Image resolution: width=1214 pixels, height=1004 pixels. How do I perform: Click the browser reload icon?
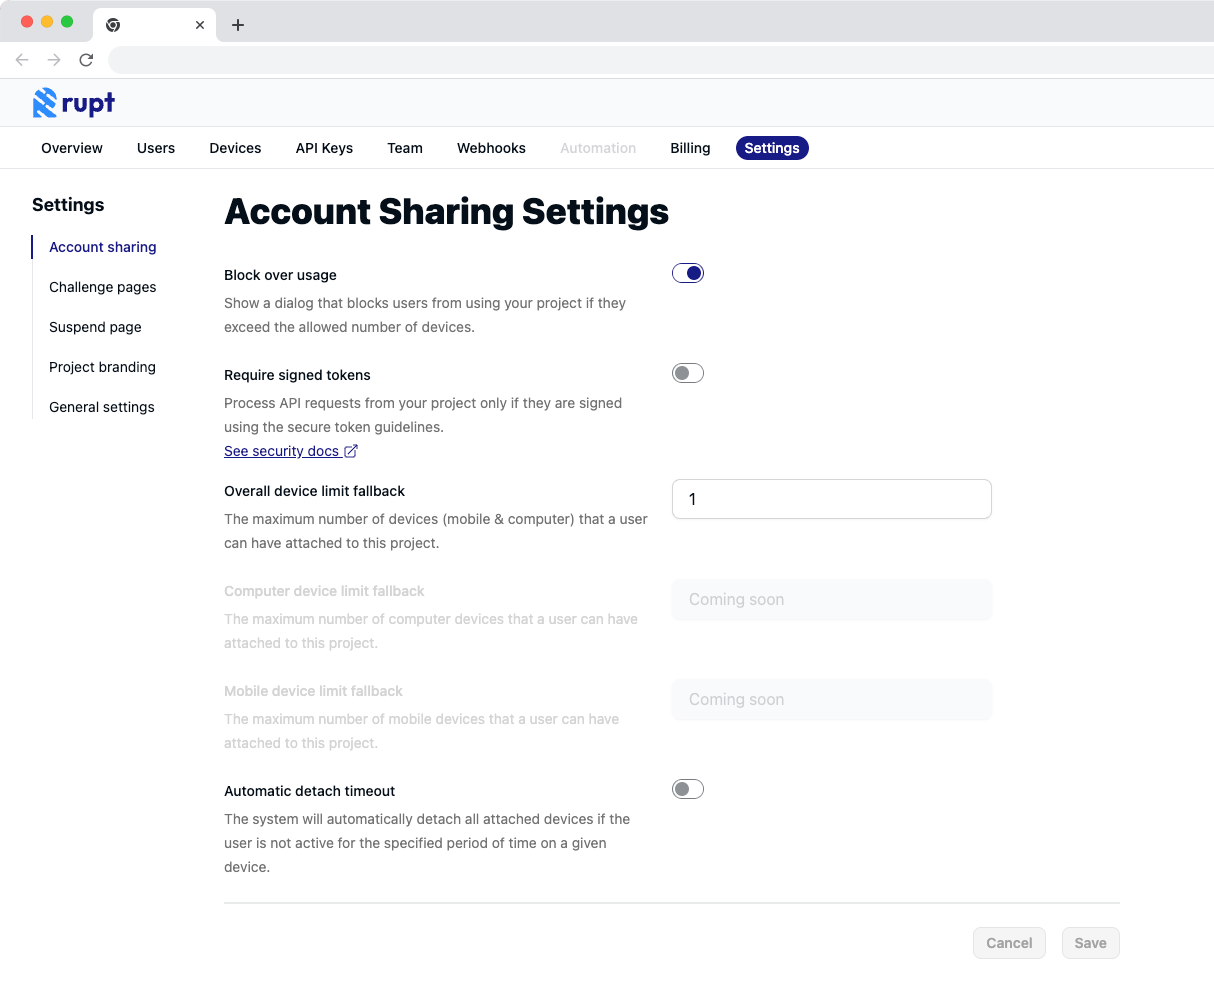tap(86, 59)
